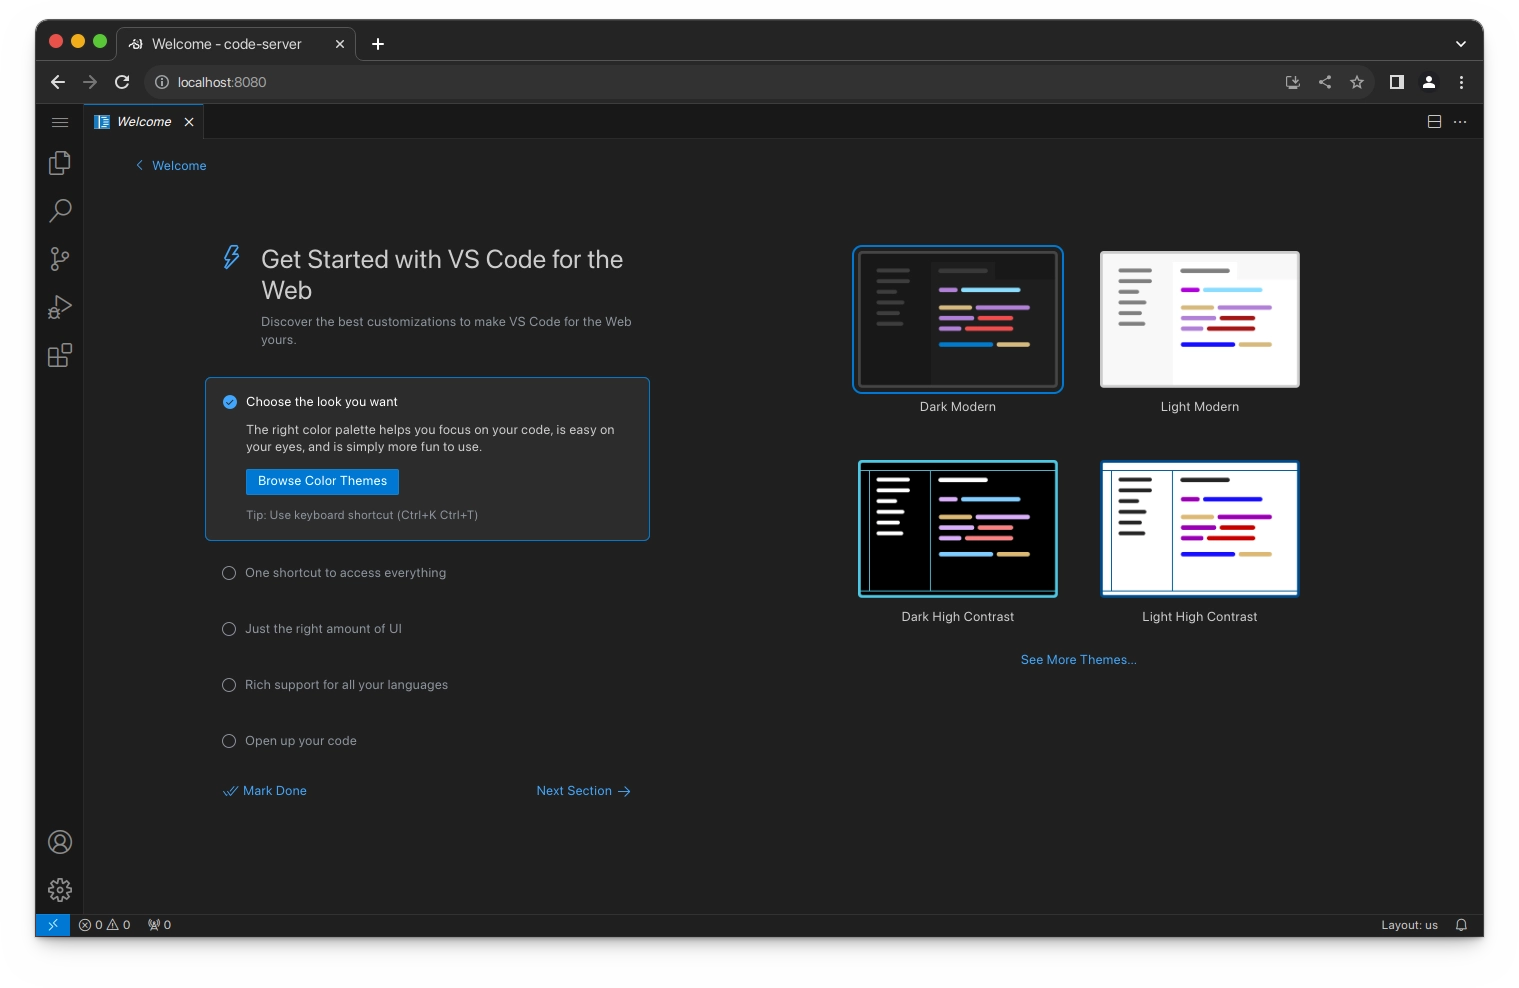
Task: Open the Explorer view in activity bar
Action: (x=60, y=163)
